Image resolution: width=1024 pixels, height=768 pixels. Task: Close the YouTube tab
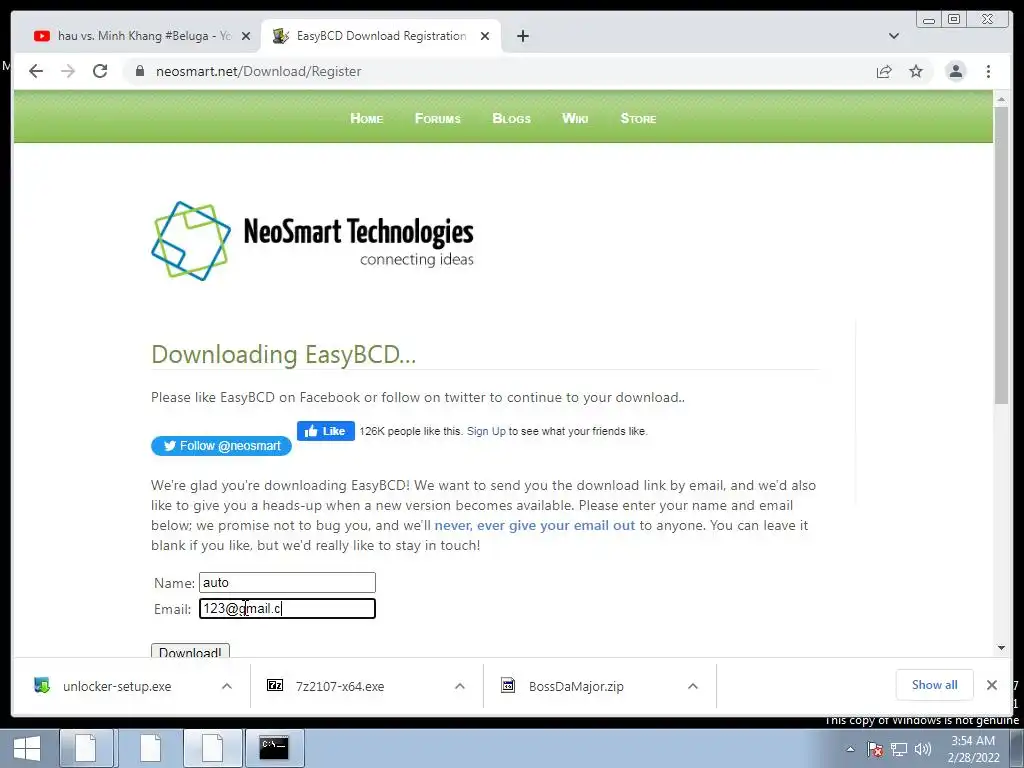(246, 37)
